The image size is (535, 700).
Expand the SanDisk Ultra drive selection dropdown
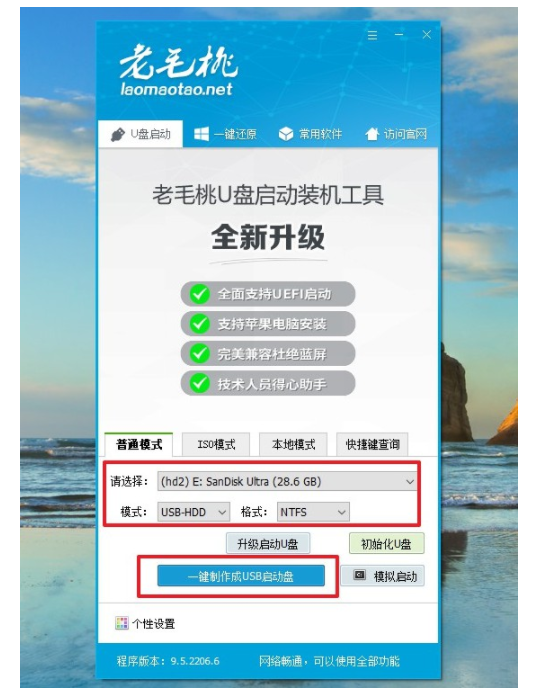(x=287, y=482)
